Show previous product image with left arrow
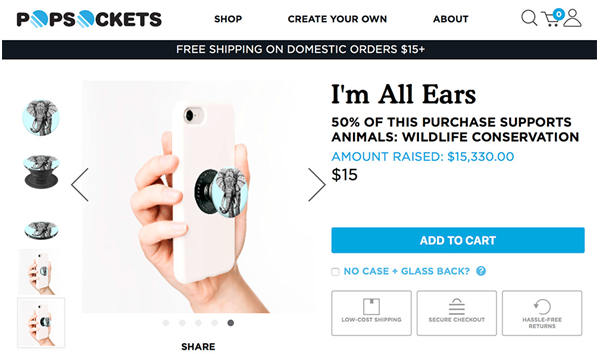The height and width of the screenshot is (363, 599). [80, 185]
